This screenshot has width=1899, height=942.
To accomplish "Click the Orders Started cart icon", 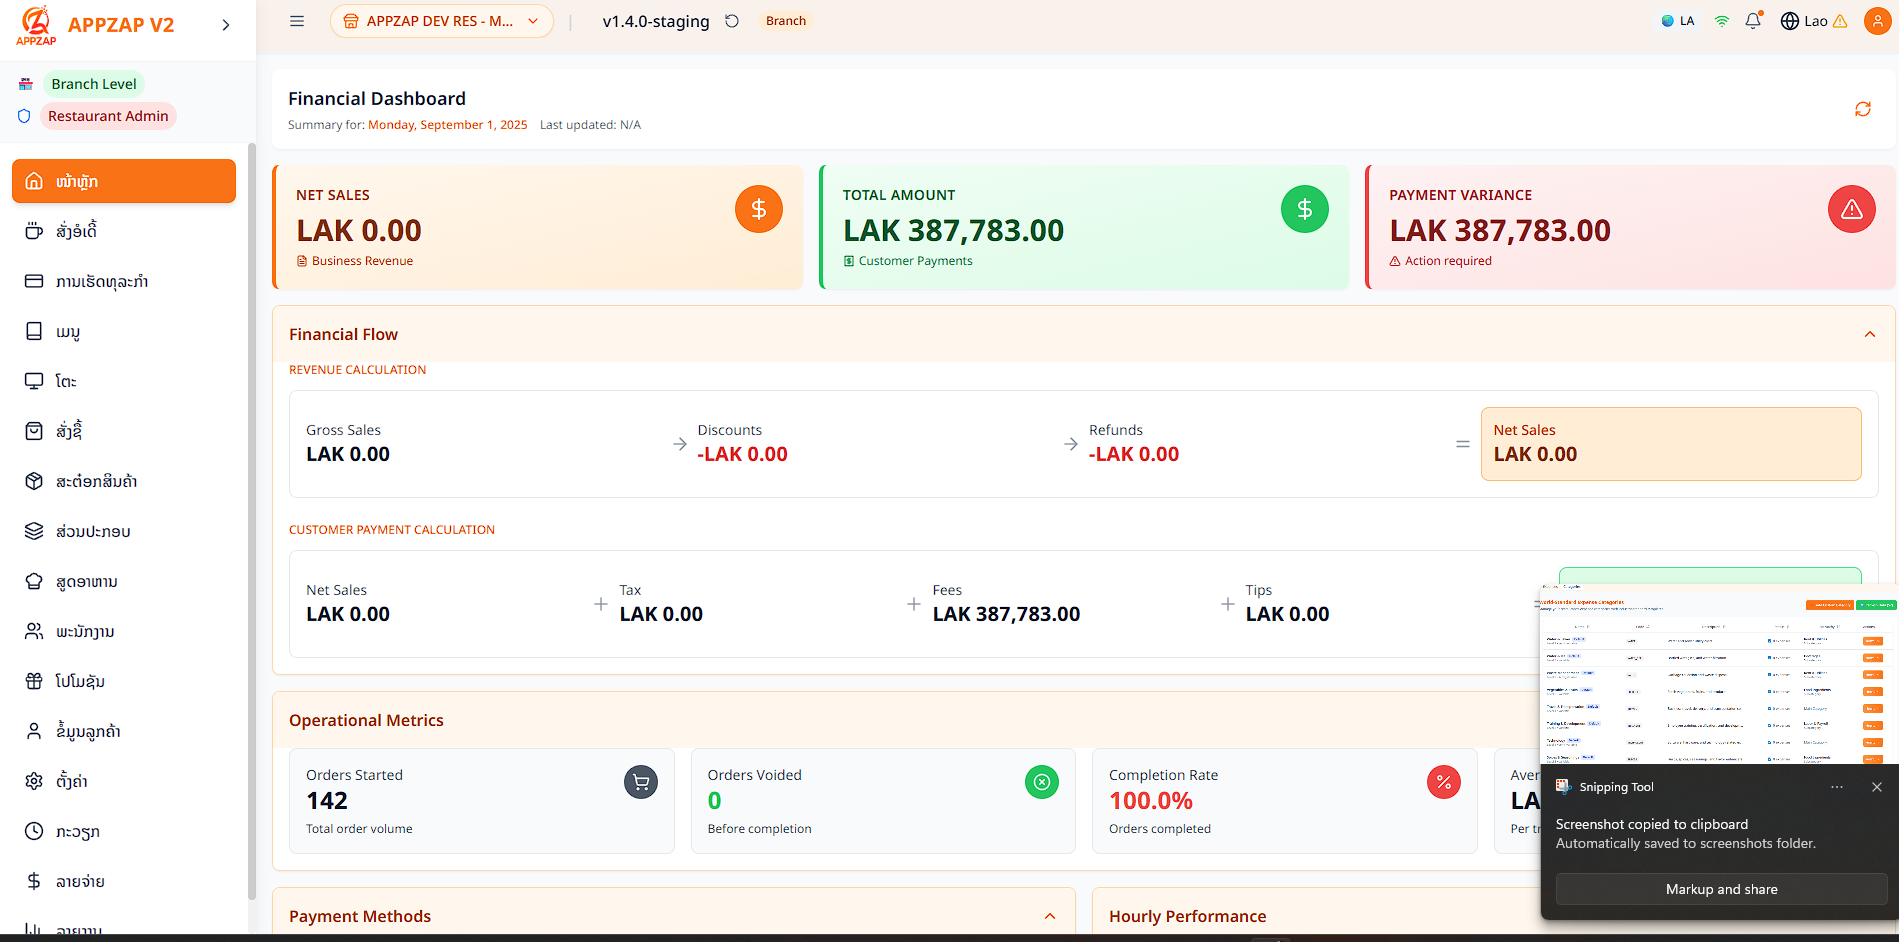I will (641, 782).
